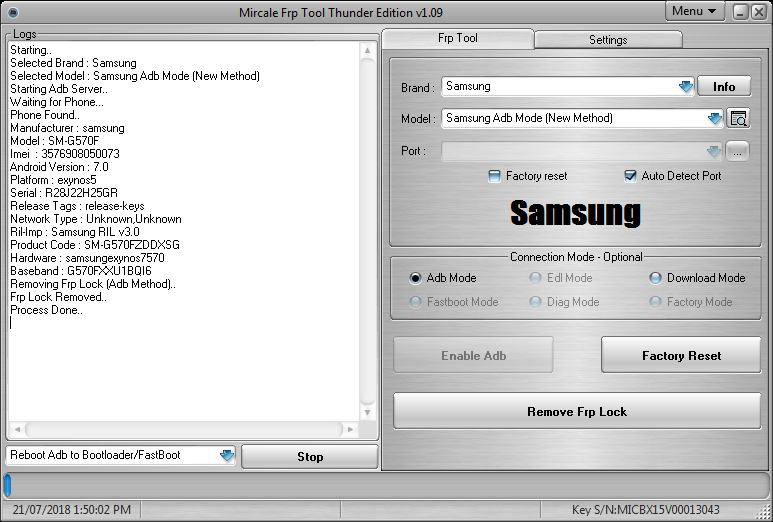Click the Enable Adb button
Viewport: 773px width, 522px height.
pyautogui.click(x=473, y=355)
